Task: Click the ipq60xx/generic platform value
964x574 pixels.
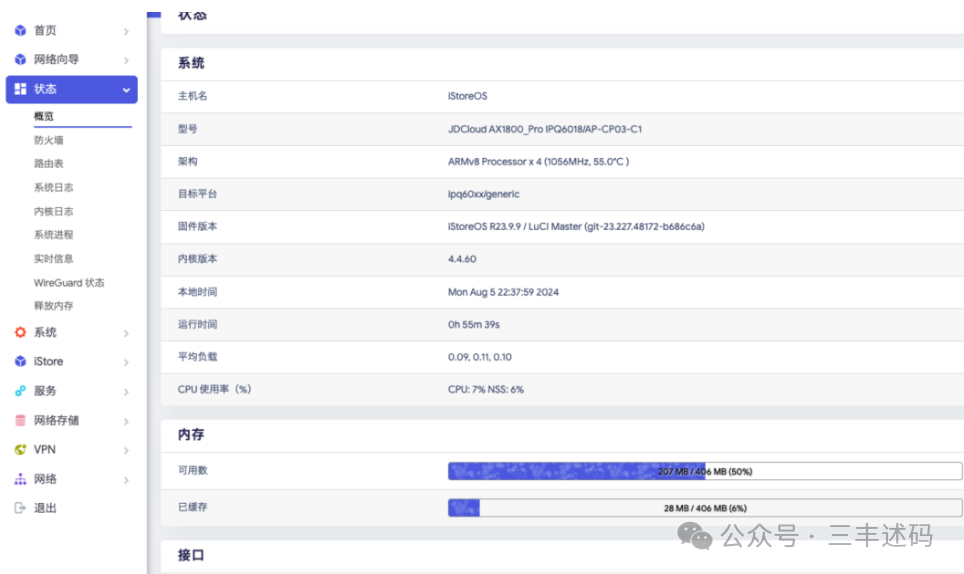Action: [483, 194]
